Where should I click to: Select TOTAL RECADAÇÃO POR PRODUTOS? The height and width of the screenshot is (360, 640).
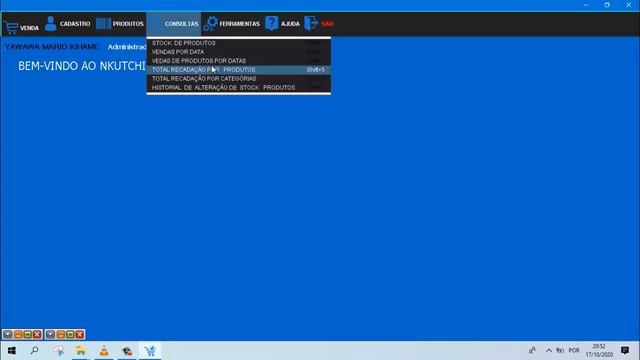coord(238,70)
